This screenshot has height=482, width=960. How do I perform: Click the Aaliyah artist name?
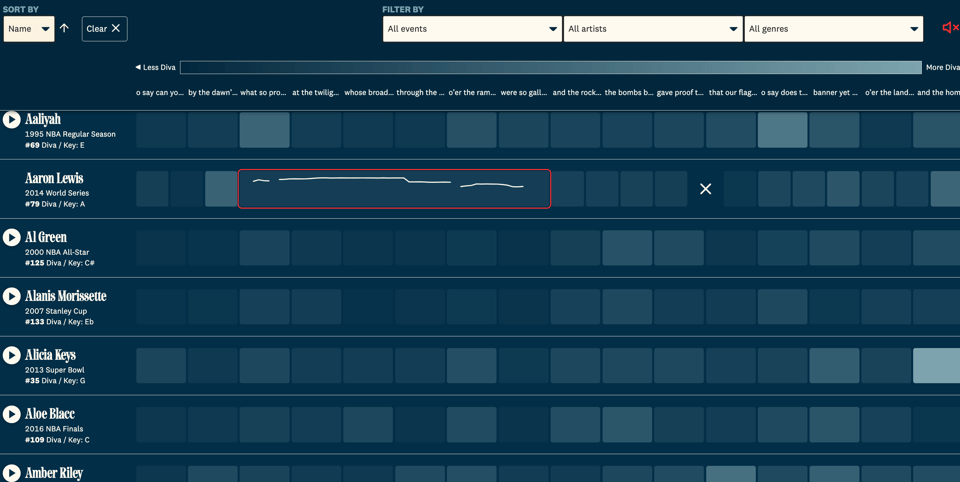point(43,119)
